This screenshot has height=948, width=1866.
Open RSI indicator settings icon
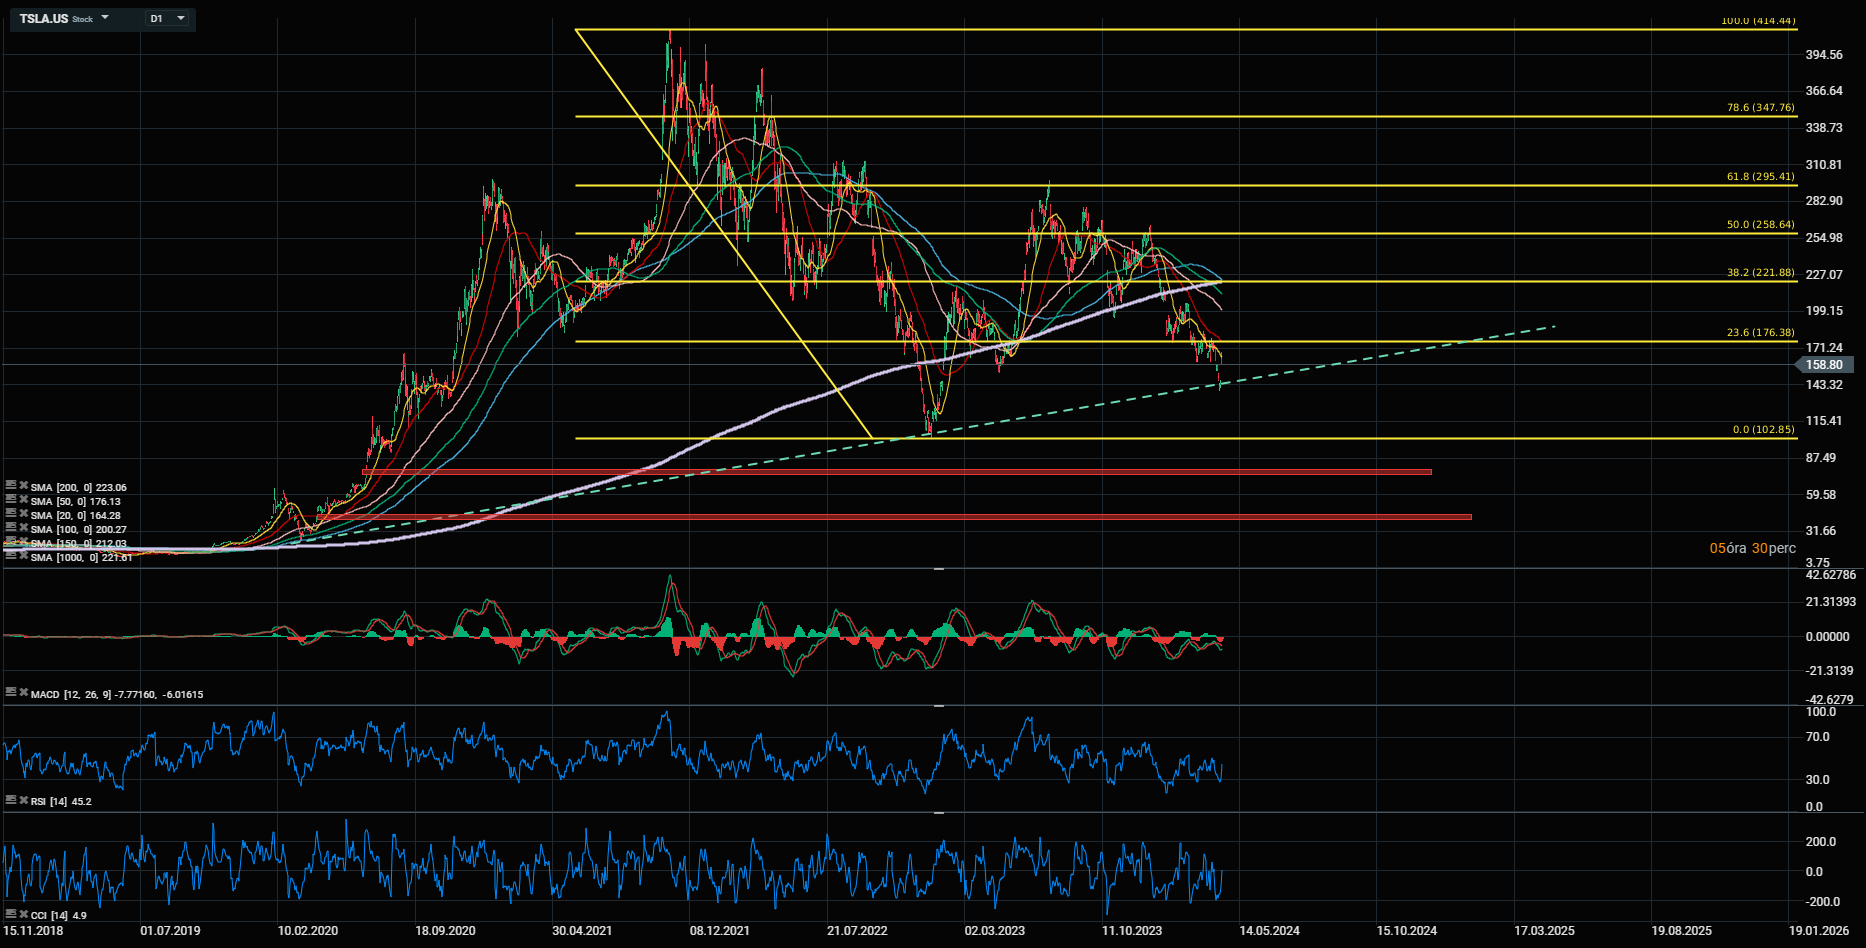[x=10, y=800]
